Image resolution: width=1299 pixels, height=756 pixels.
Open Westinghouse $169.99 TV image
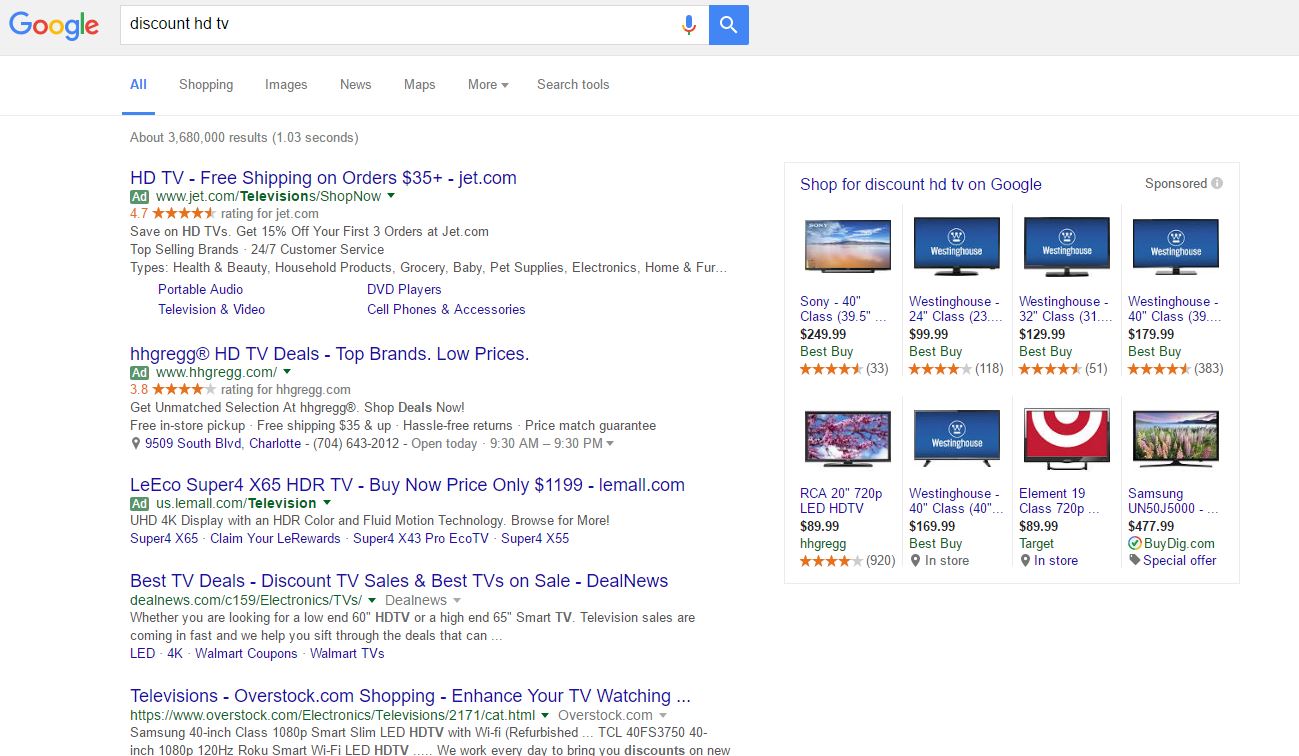click(957, 438)
